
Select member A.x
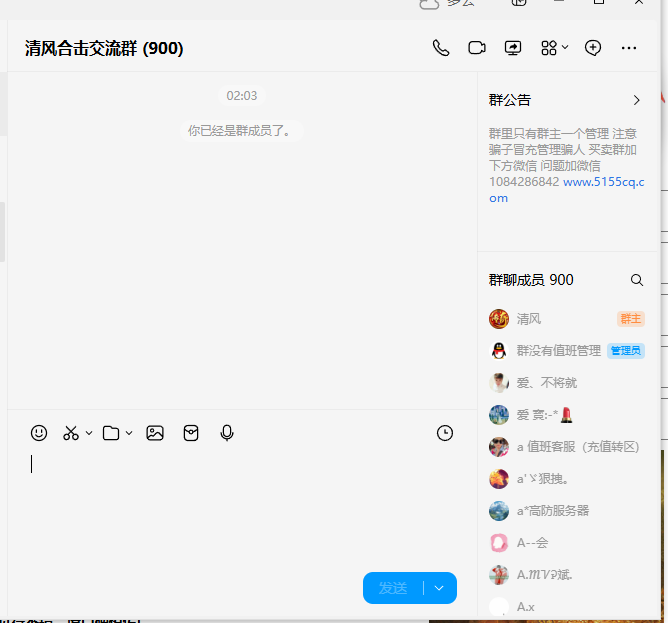click(567, 606)
